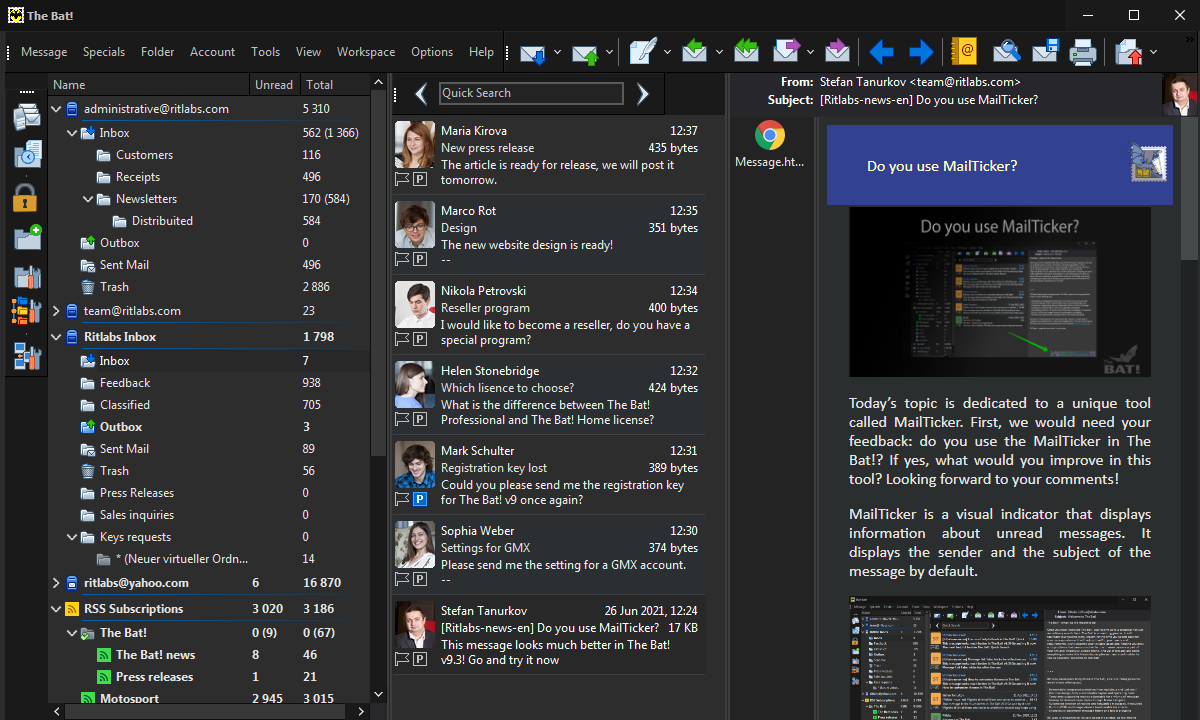The image size is (1200, 720).
Task: Click the Search messages magnifier icon
Action: click(1005, 52)
